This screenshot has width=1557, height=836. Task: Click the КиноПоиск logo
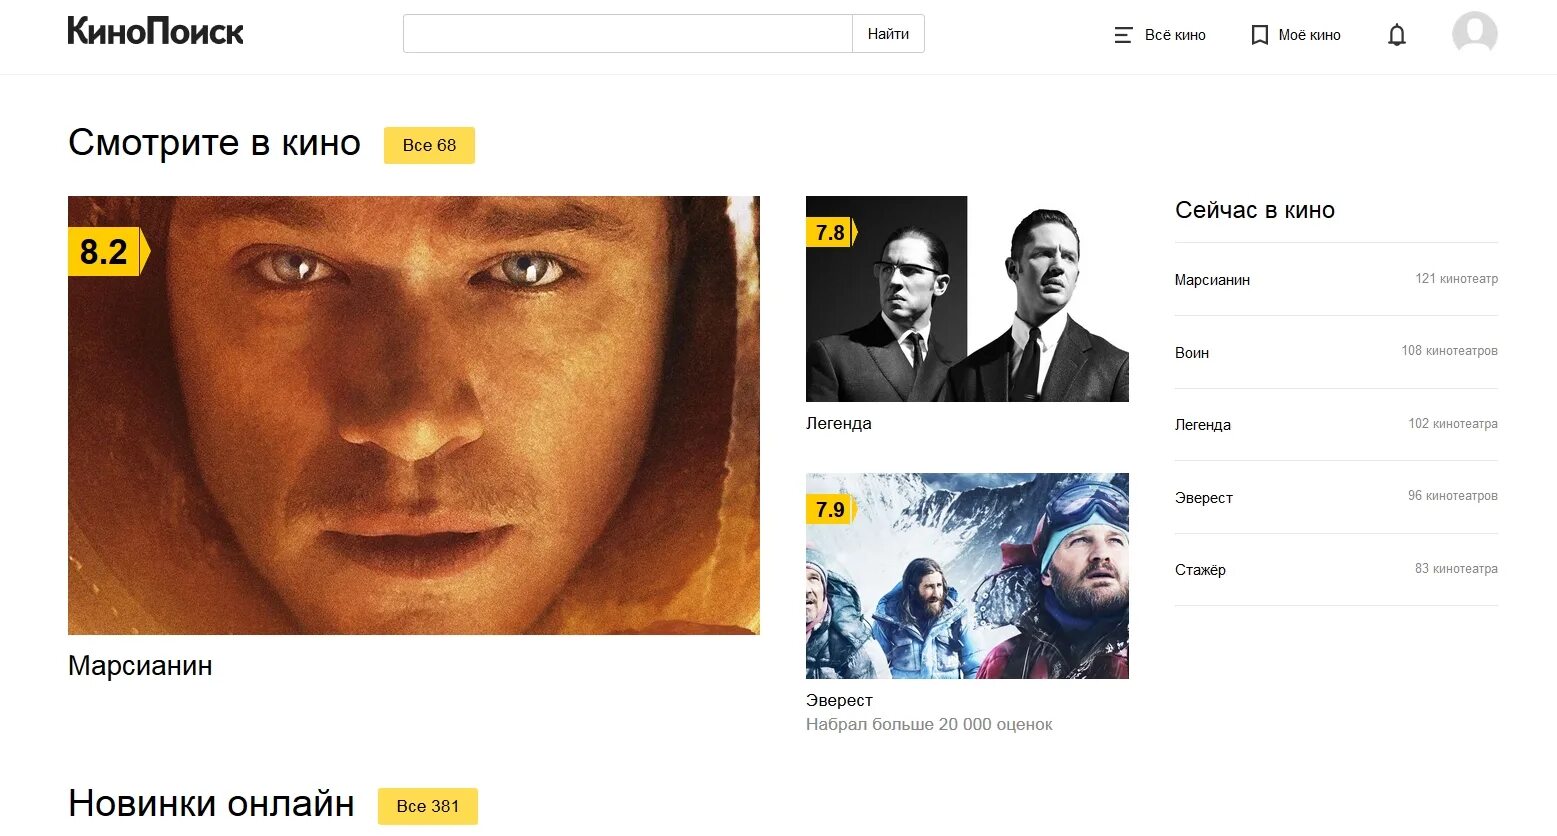click(x=155, y=32)
